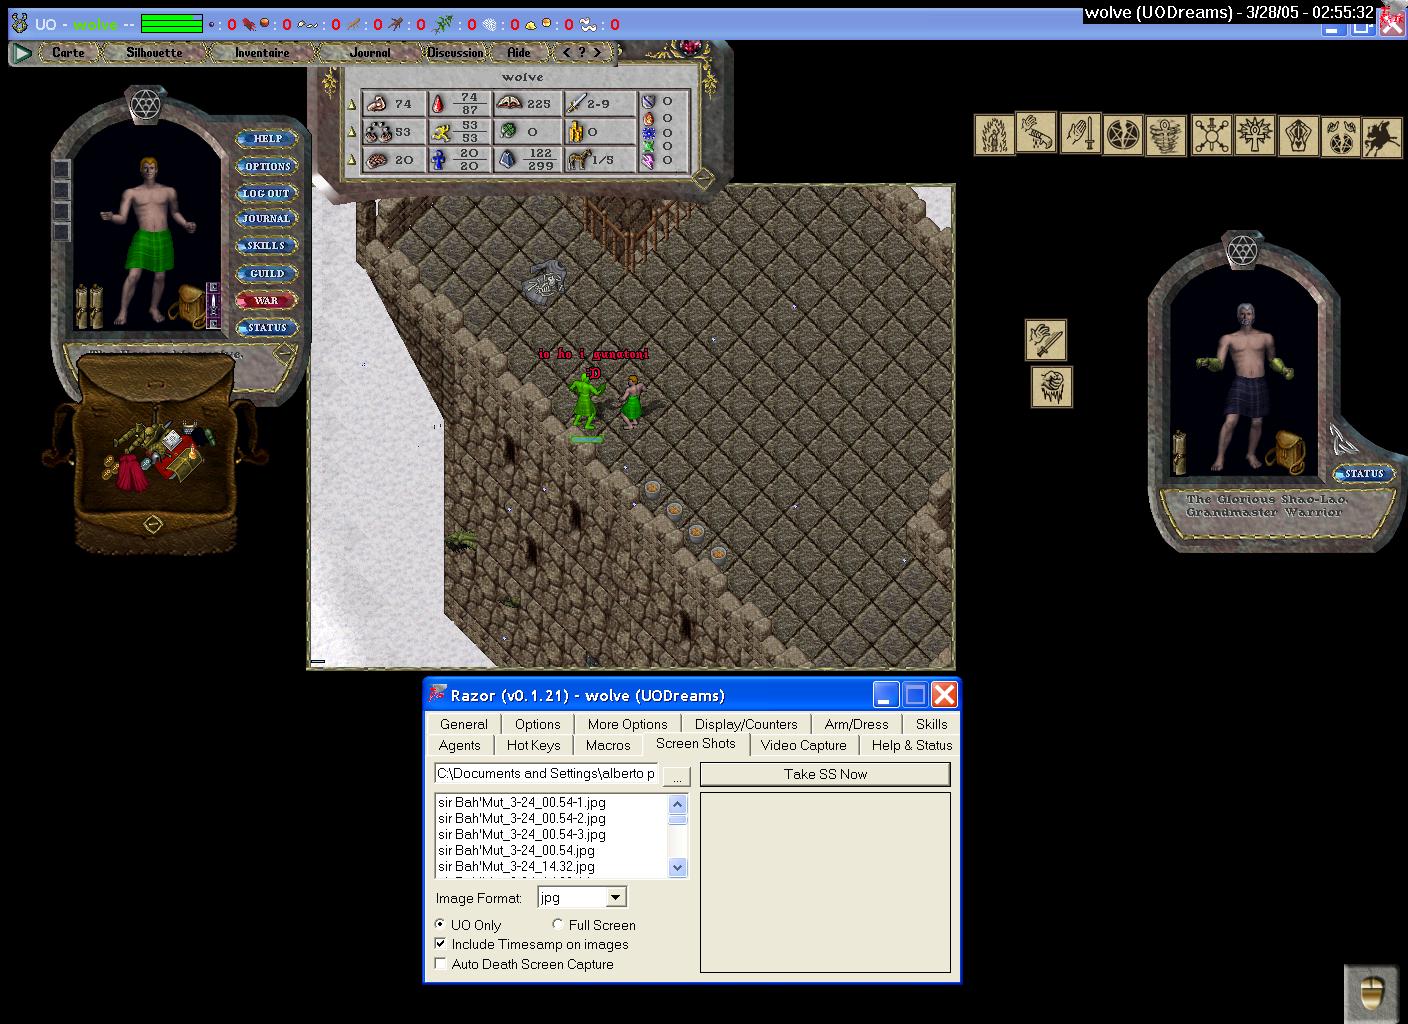Screen dimensions: 1408x1024
Task: Click the virtue hexagram atop Shao-Lao's paperdoll
Action: [1242, 249]
